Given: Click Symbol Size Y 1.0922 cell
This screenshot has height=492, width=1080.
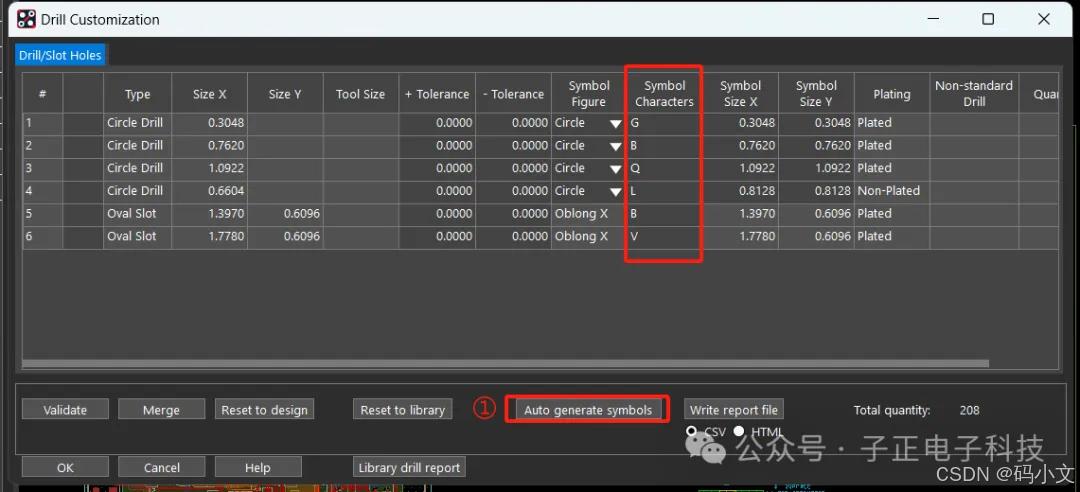Looking at the screenshot, I should pos(816,169).
